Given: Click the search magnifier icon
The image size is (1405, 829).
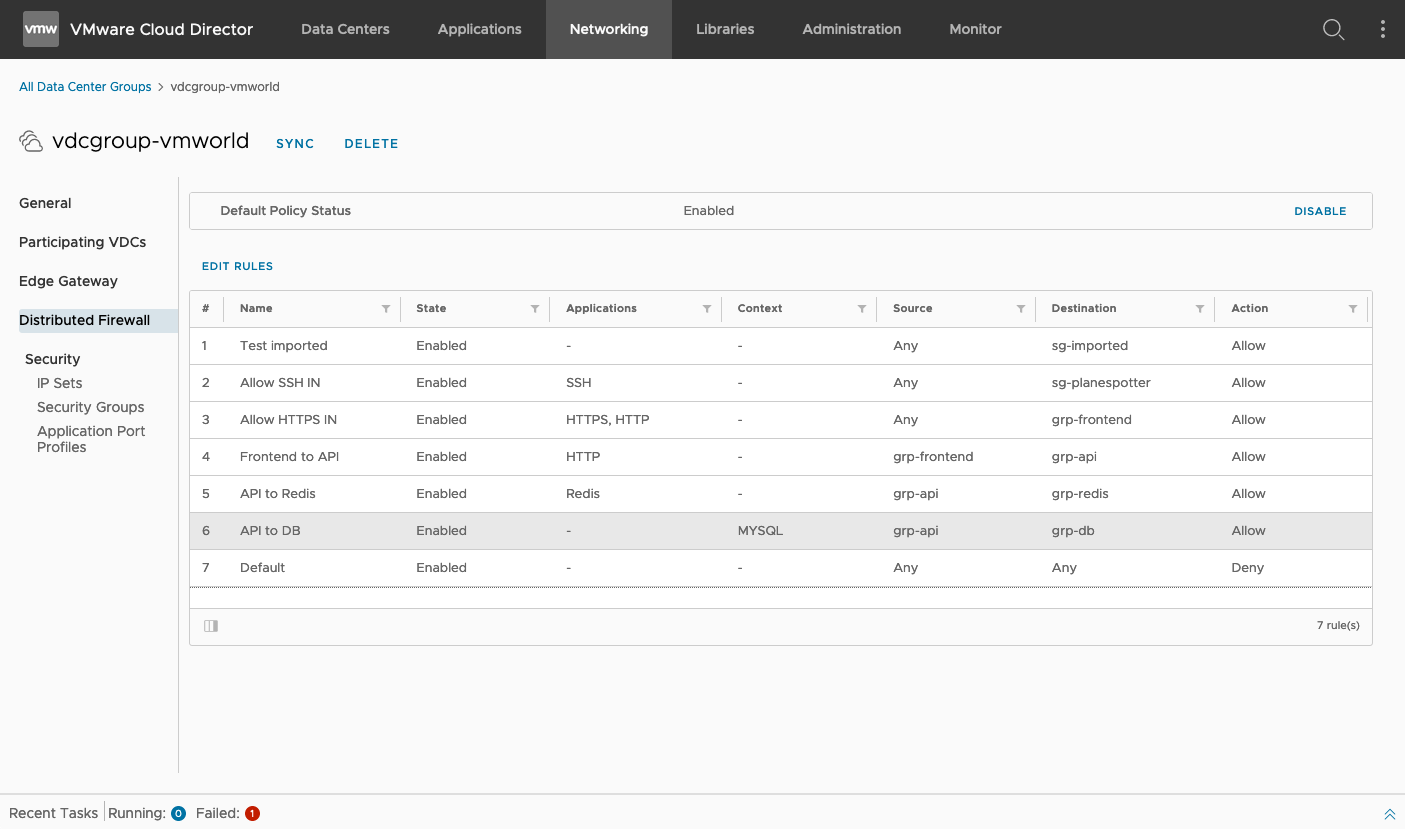Looking at the screenshot, I should pyautogui.click(x=1333, y=29).
